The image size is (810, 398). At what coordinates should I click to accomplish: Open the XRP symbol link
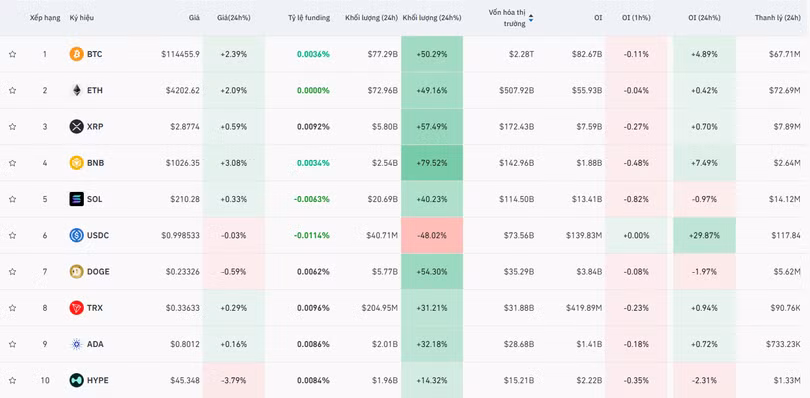[x=95, y=127]
